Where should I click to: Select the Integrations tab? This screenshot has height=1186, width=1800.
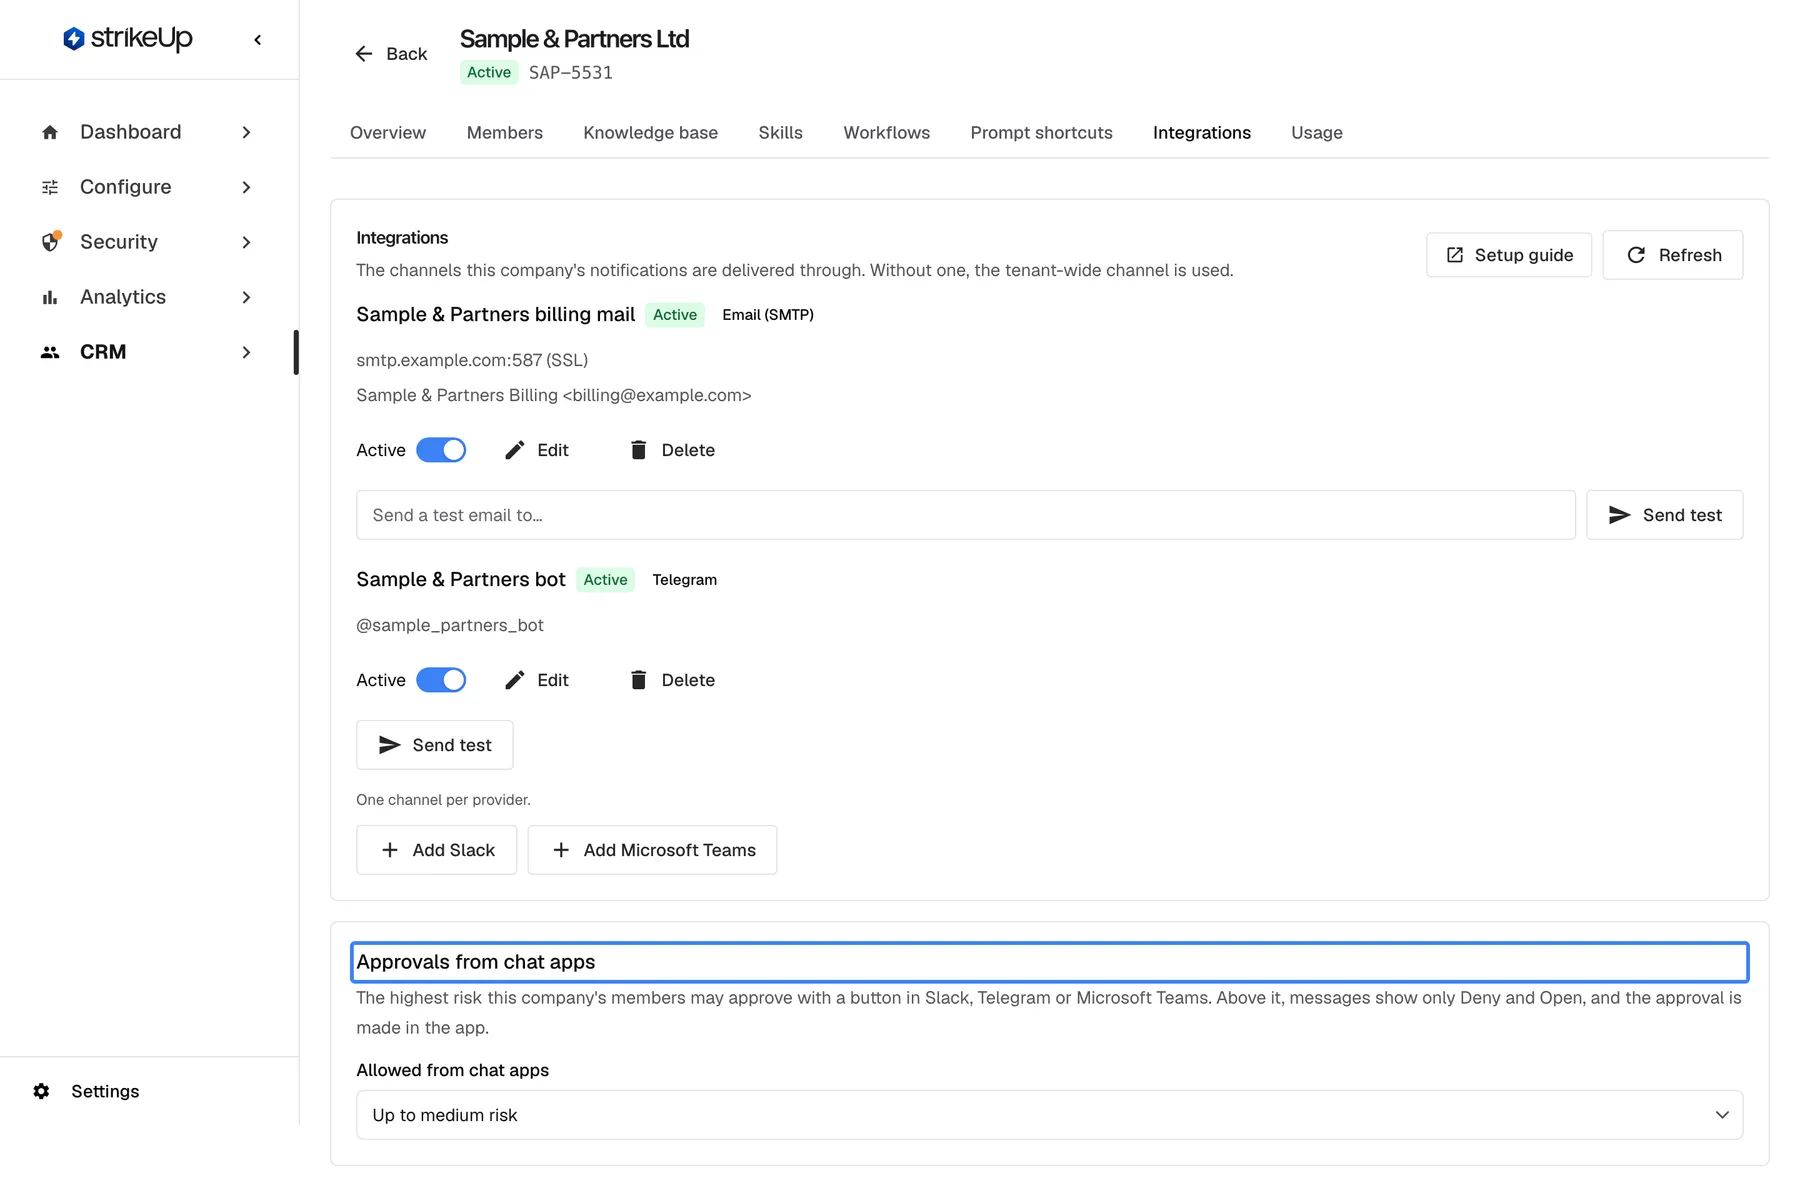1202,133
